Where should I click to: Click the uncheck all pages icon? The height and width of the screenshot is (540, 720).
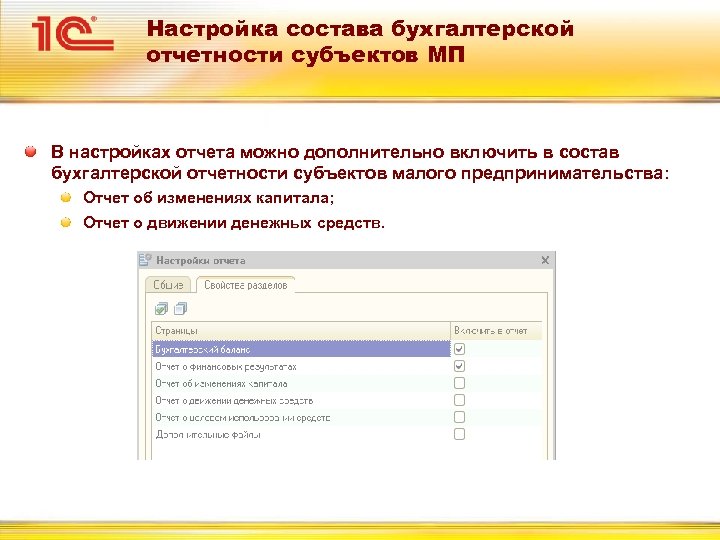[180, 309]
